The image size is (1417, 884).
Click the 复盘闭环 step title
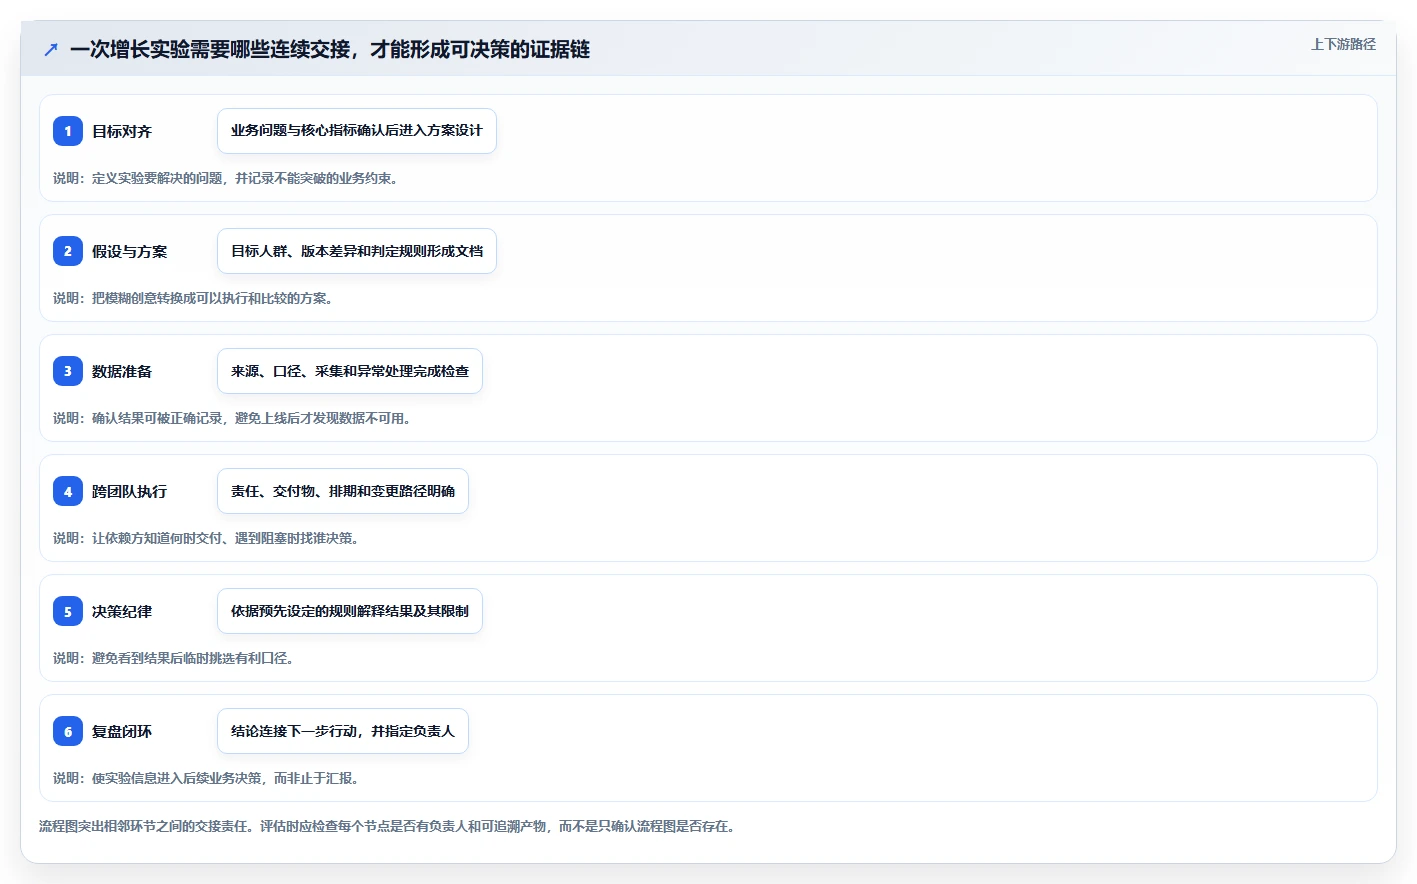pyautogui.click(x=122, y=731)
